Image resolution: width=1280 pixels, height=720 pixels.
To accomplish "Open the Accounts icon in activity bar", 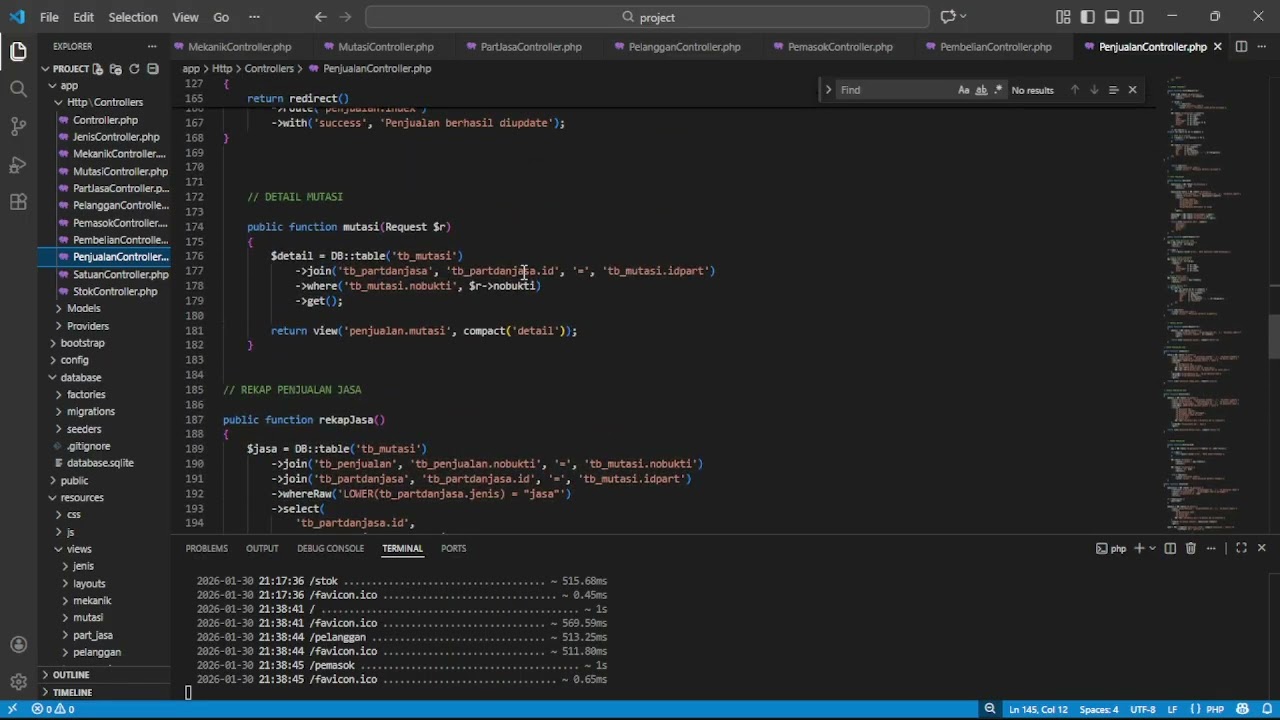I will [18, 645].
